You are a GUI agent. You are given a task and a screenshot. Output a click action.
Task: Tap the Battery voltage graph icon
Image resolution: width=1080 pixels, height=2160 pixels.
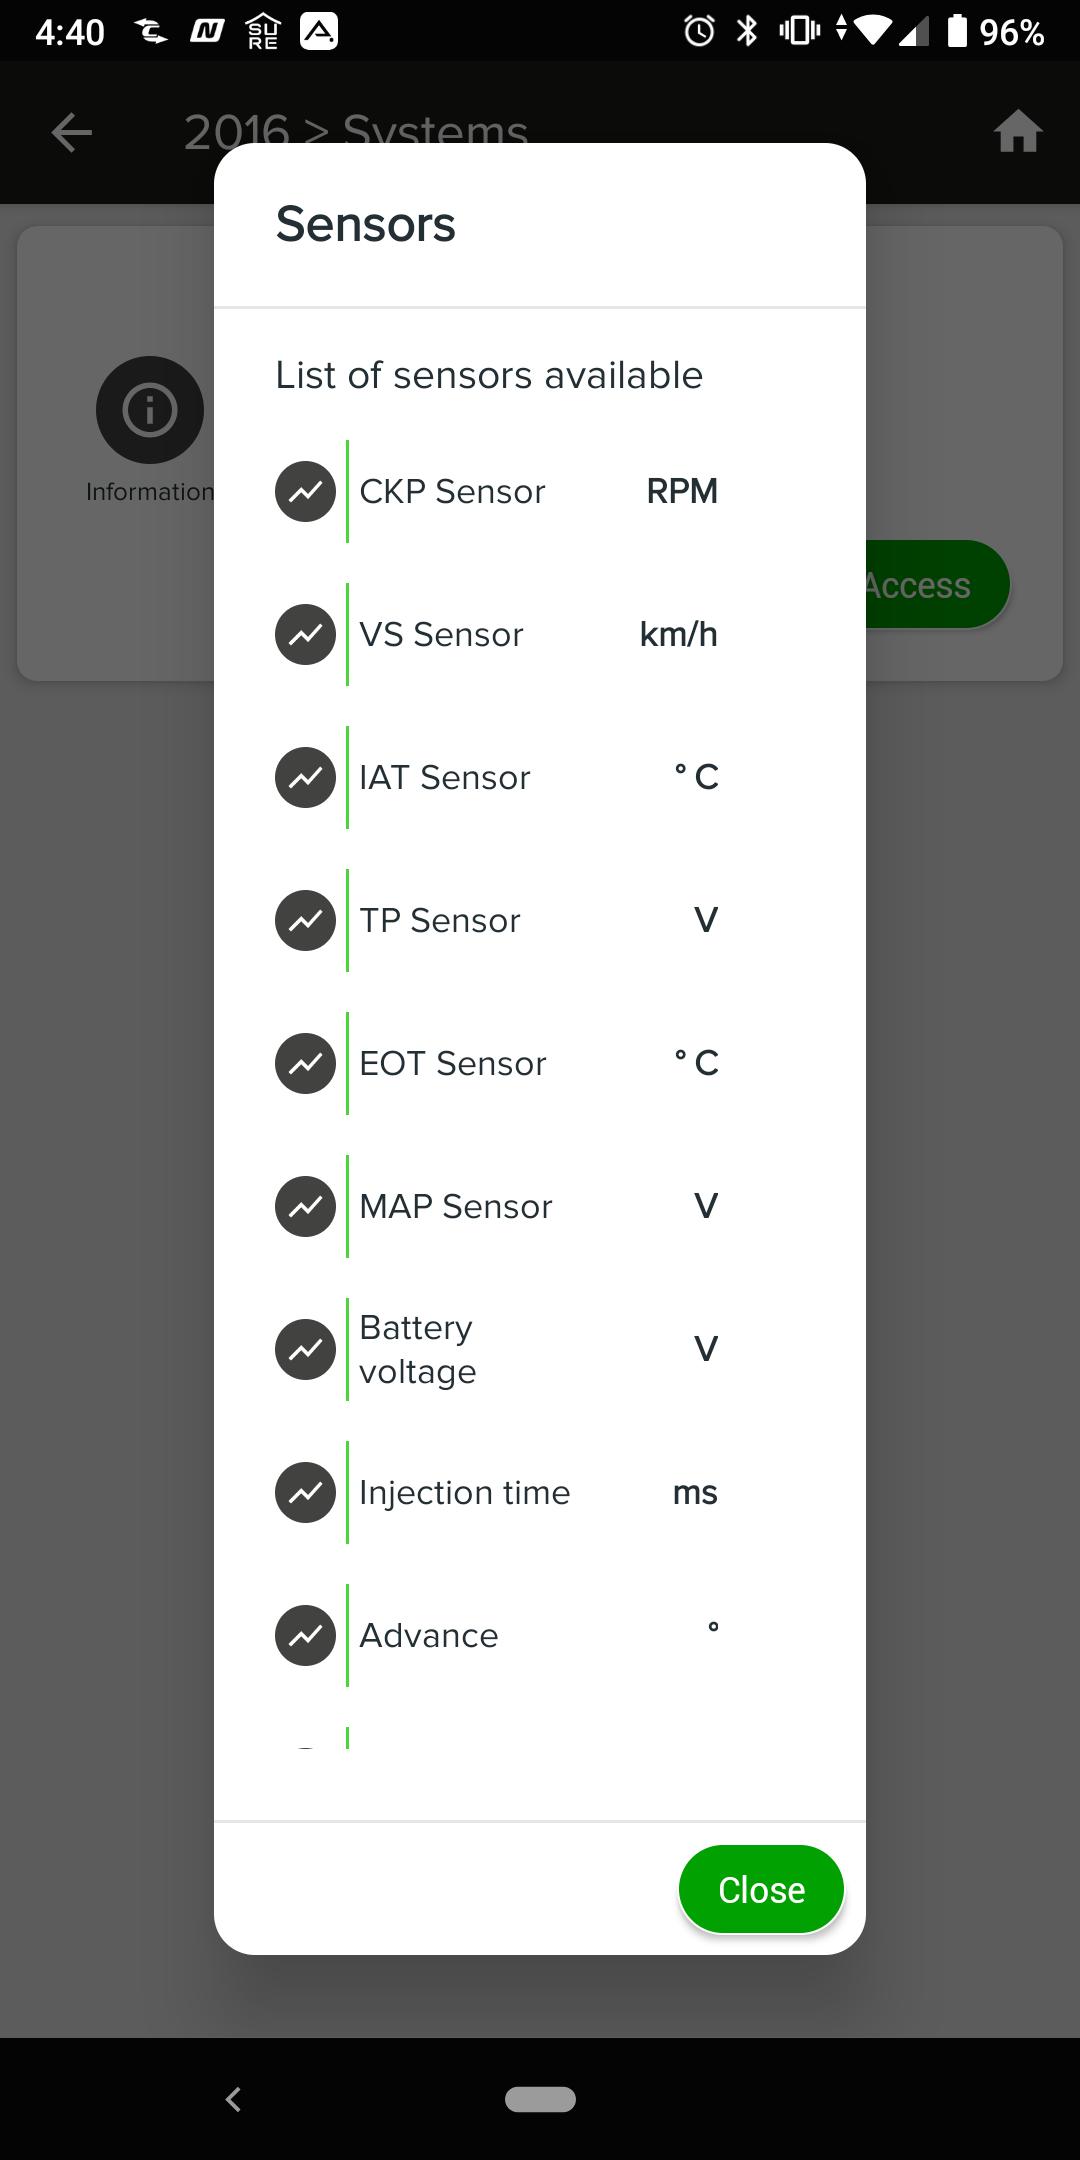[305, 1349]
